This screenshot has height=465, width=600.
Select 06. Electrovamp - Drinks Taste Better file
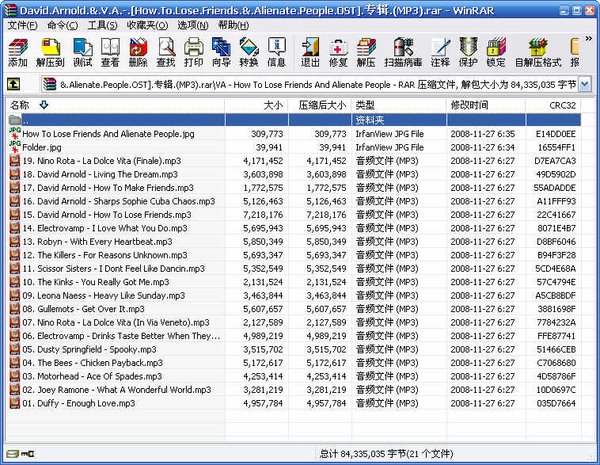[x=293, y=336]
